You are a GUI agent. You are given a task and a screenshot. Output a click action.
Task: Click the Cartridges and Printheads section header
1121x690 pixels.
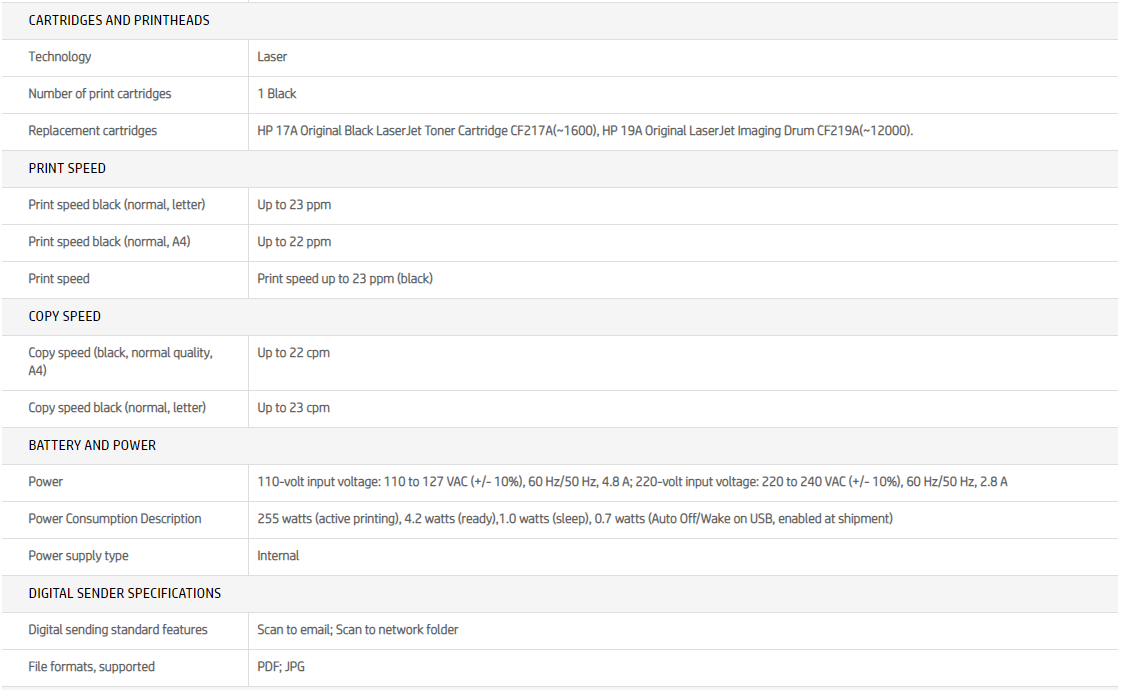click(x=119, y=20)
